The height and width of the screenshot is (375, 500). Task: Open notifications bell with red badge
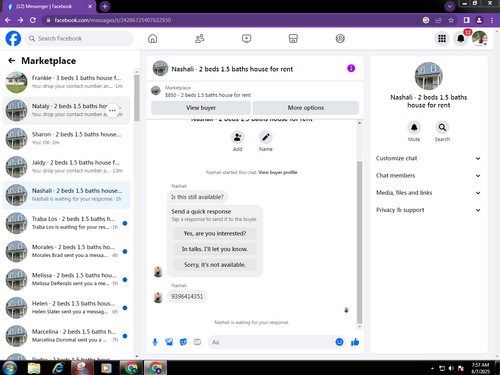click(x=461, y=39)
